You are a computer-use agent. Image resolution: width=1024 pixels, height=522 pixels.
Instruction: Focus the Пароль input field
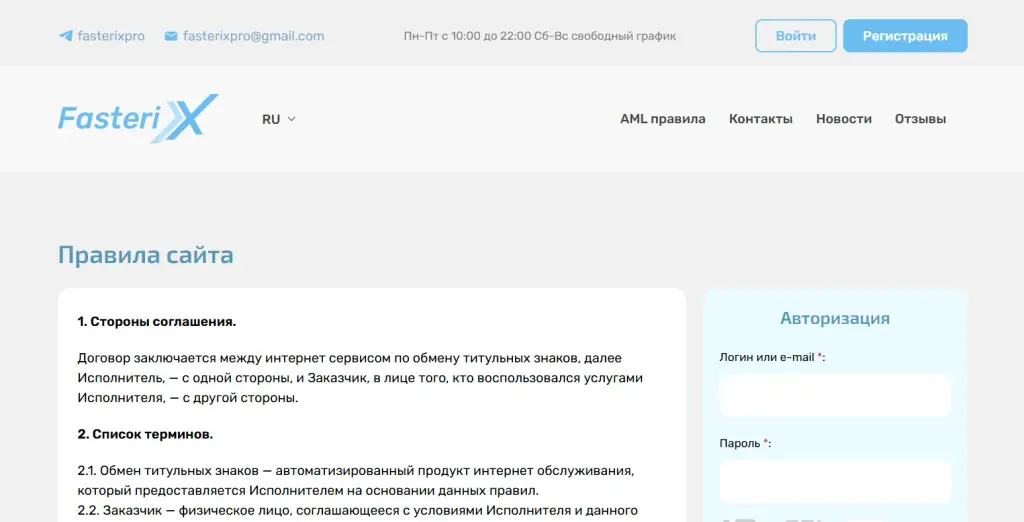tap(835, 481)
